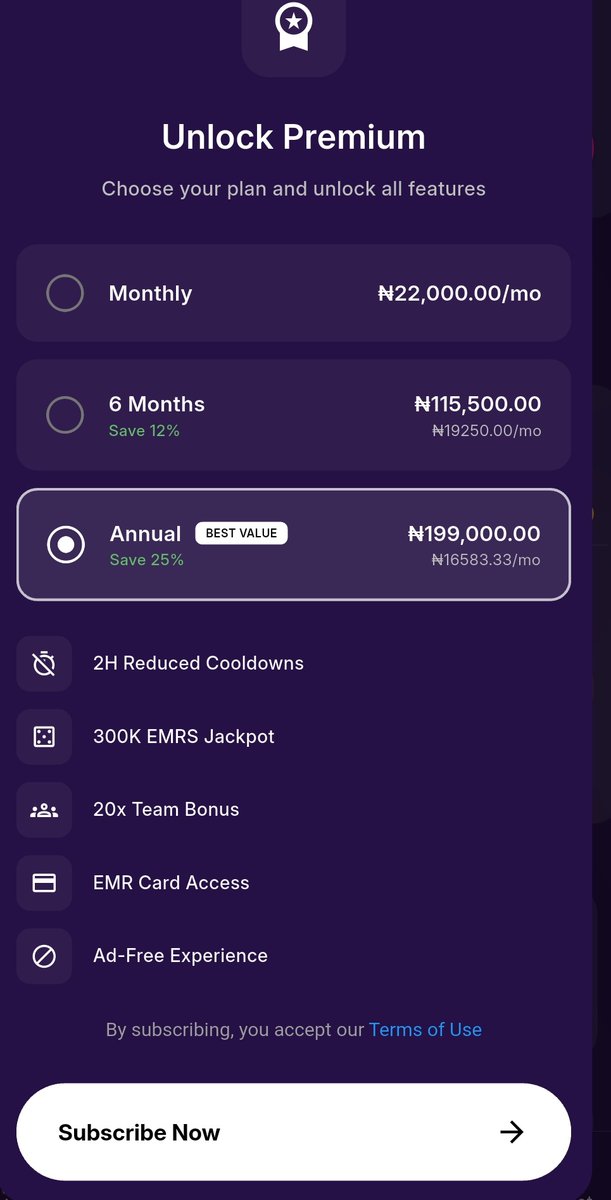Click the reduced cooldowns timer icon
The width and height of the screenshot is (611, 1200).
44,664
